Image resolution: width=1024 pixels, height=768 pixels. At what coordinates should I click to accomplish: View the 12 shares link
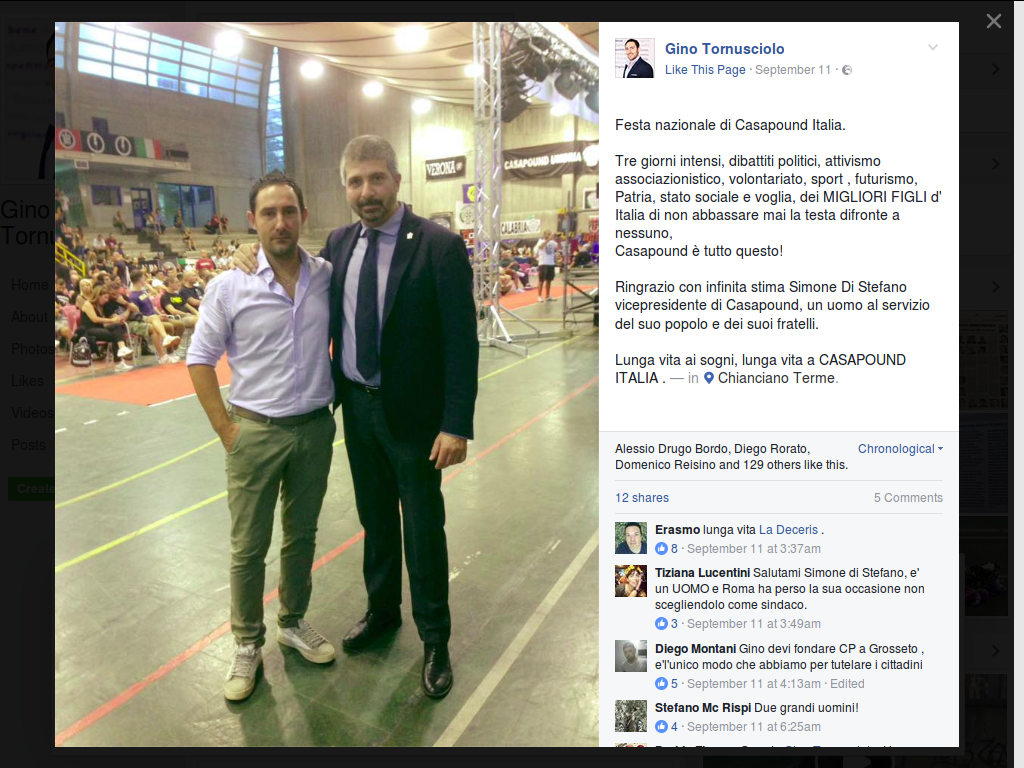pyautogui.click(x=642, y=498)
